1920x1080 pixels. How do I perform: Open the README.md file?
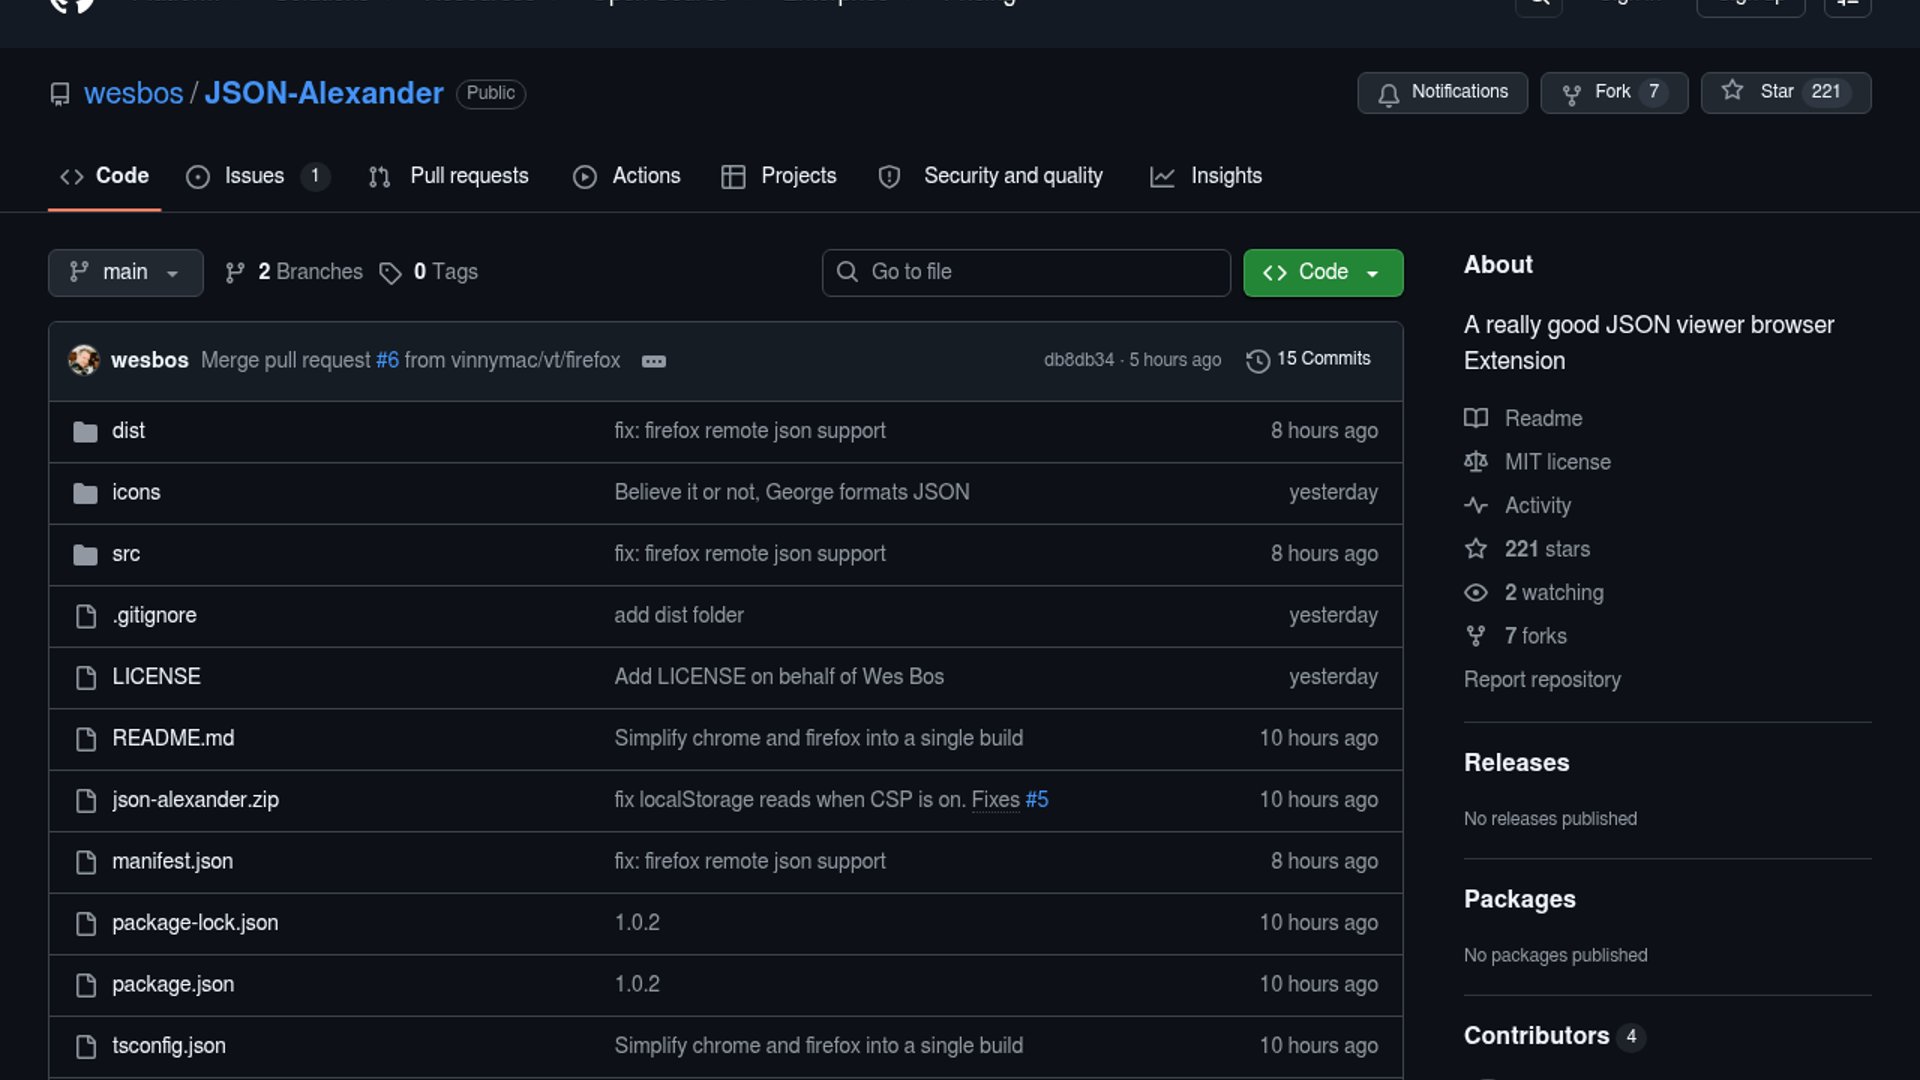pyautogui.click(x=173, y=738)
